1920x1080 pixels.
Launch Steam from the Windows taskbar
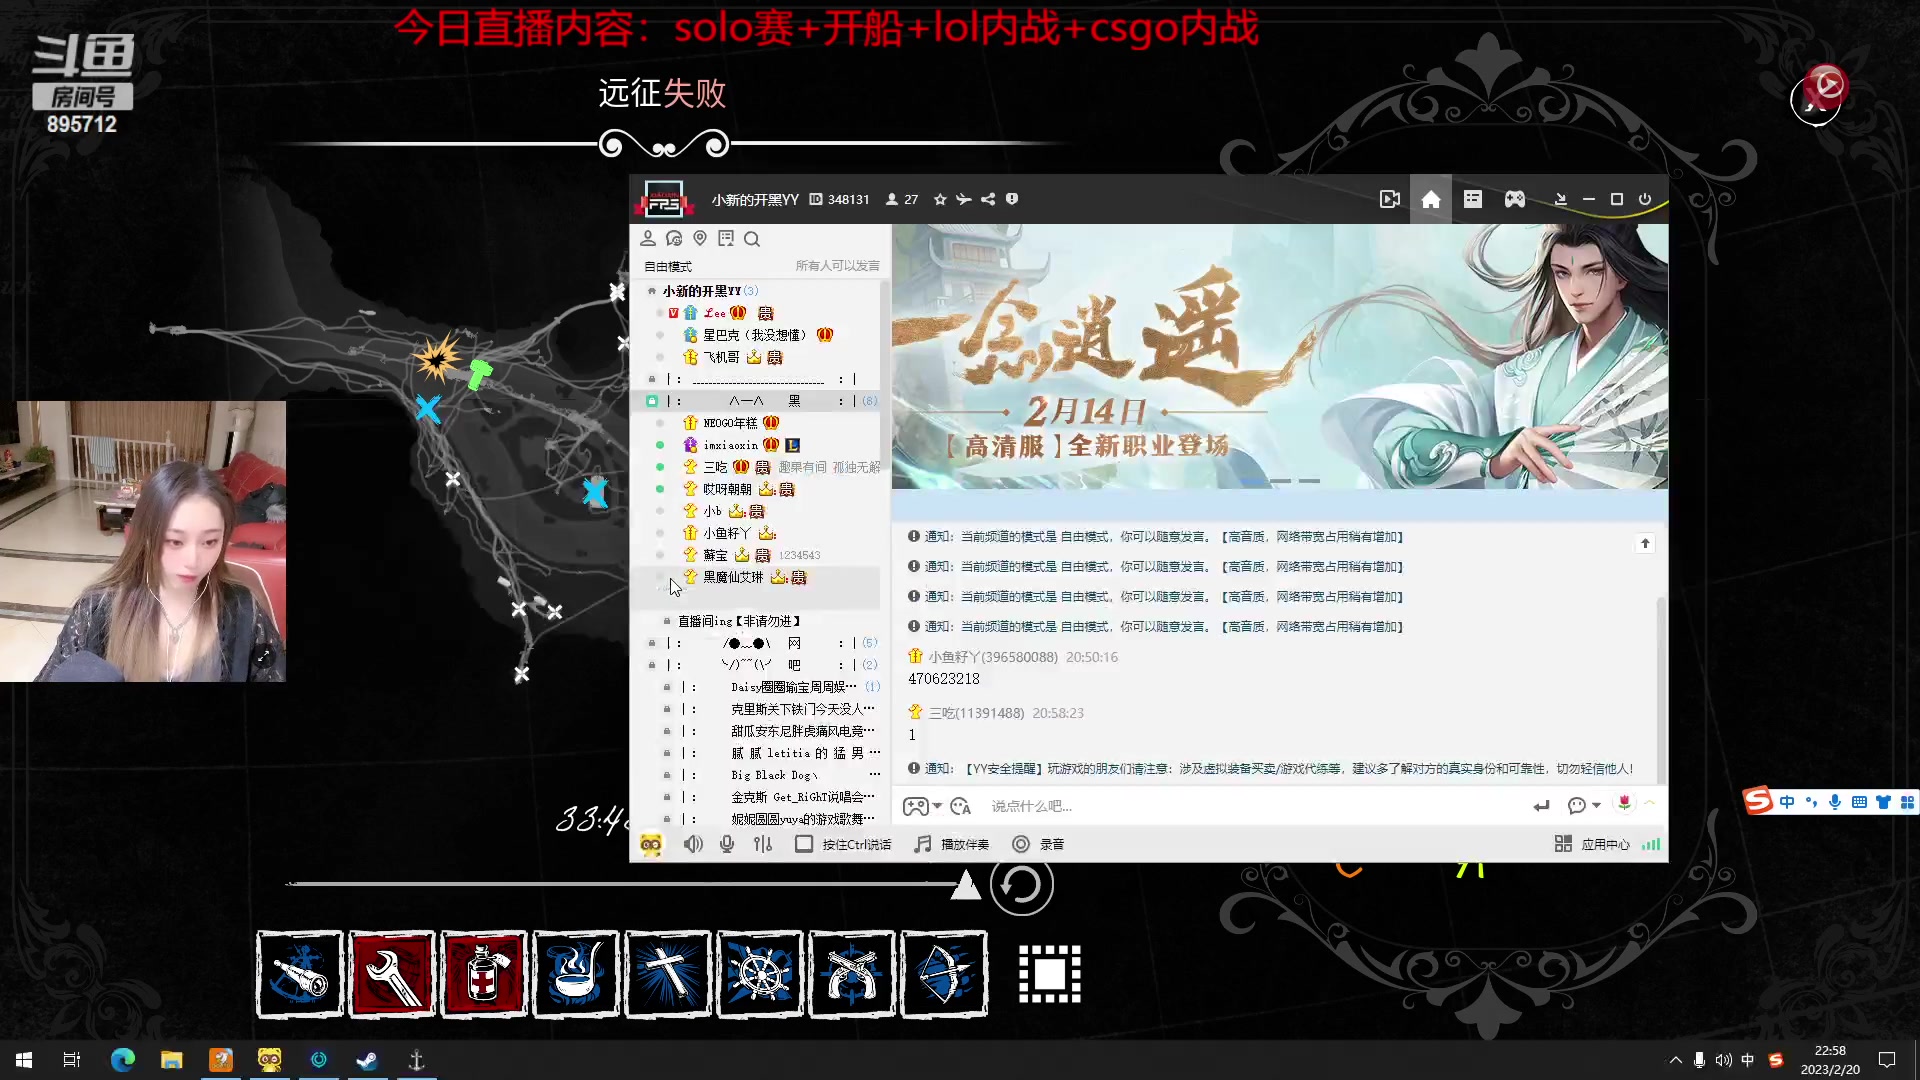pyautogui.click(x=367, y=1060)
